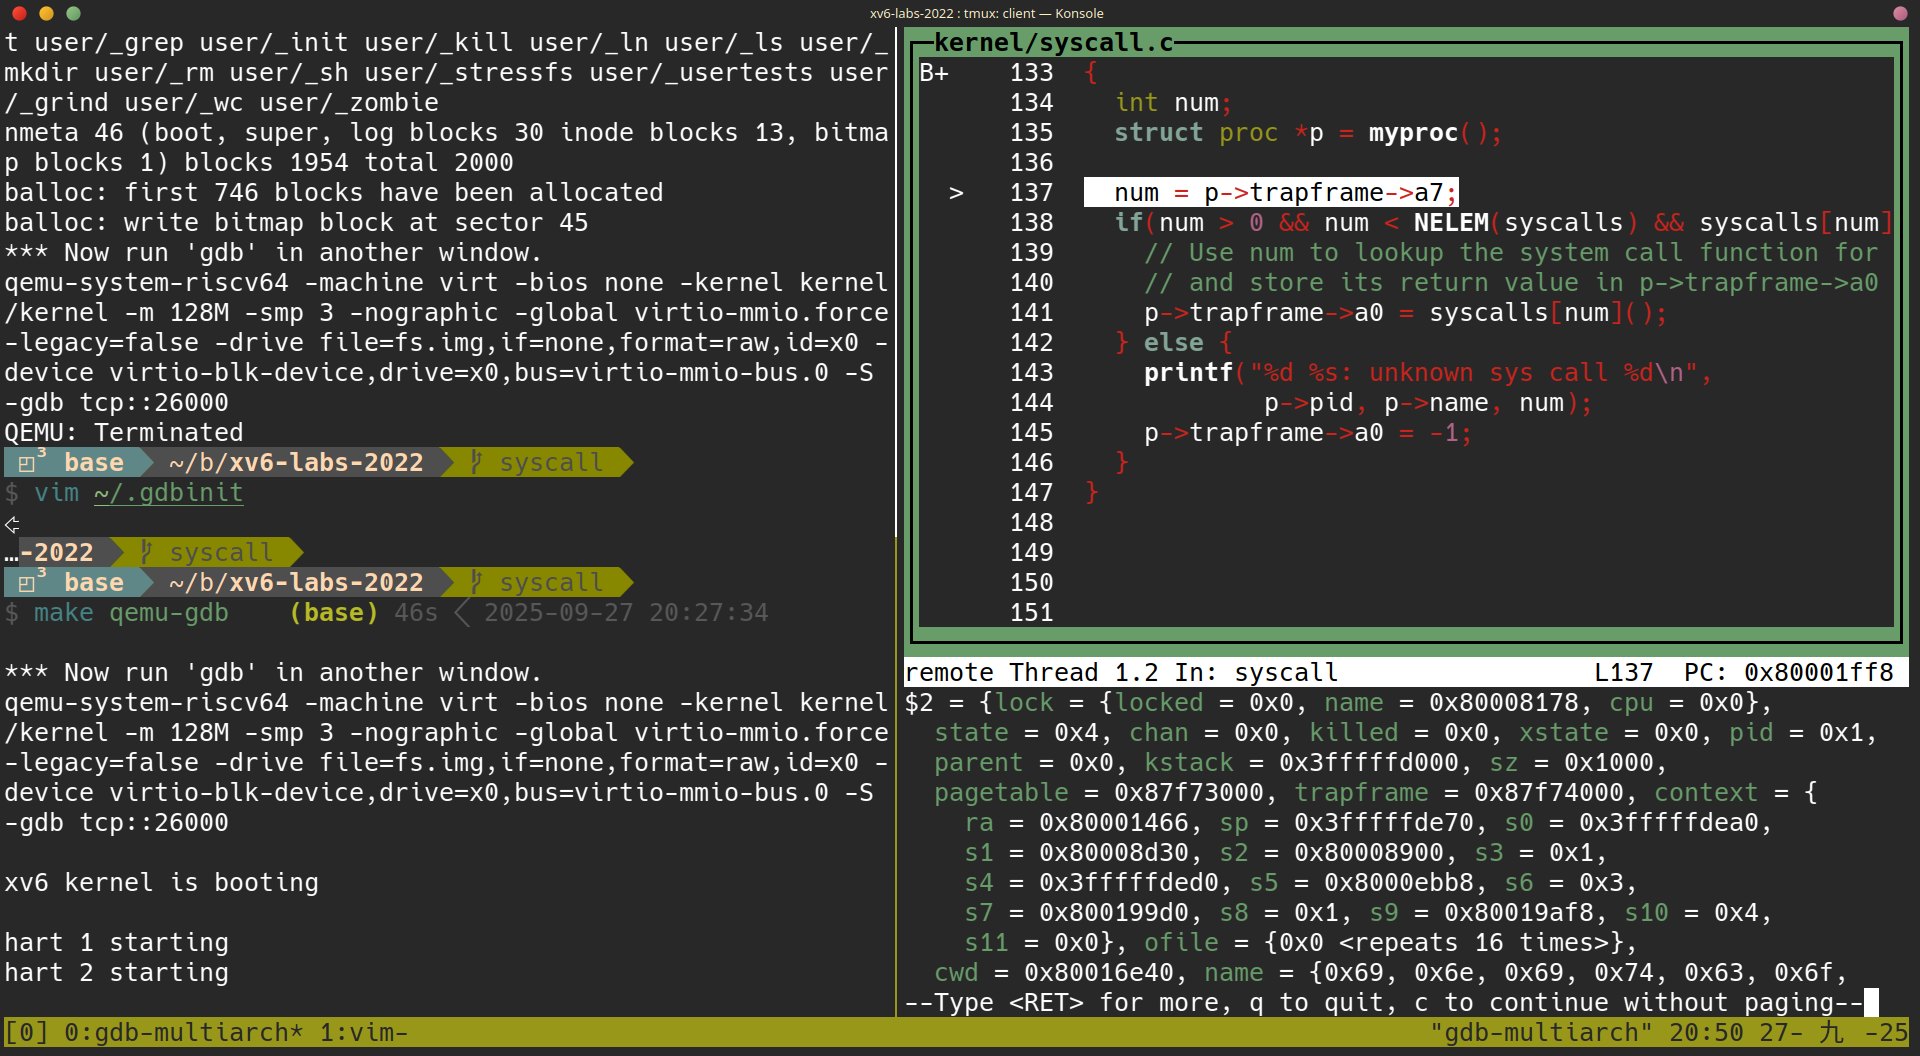This screenshot has height=1056, width=1920.
Task: Click the highlighted num = p->trapframe->a7 line
Action: click(x=1271, y=193)
